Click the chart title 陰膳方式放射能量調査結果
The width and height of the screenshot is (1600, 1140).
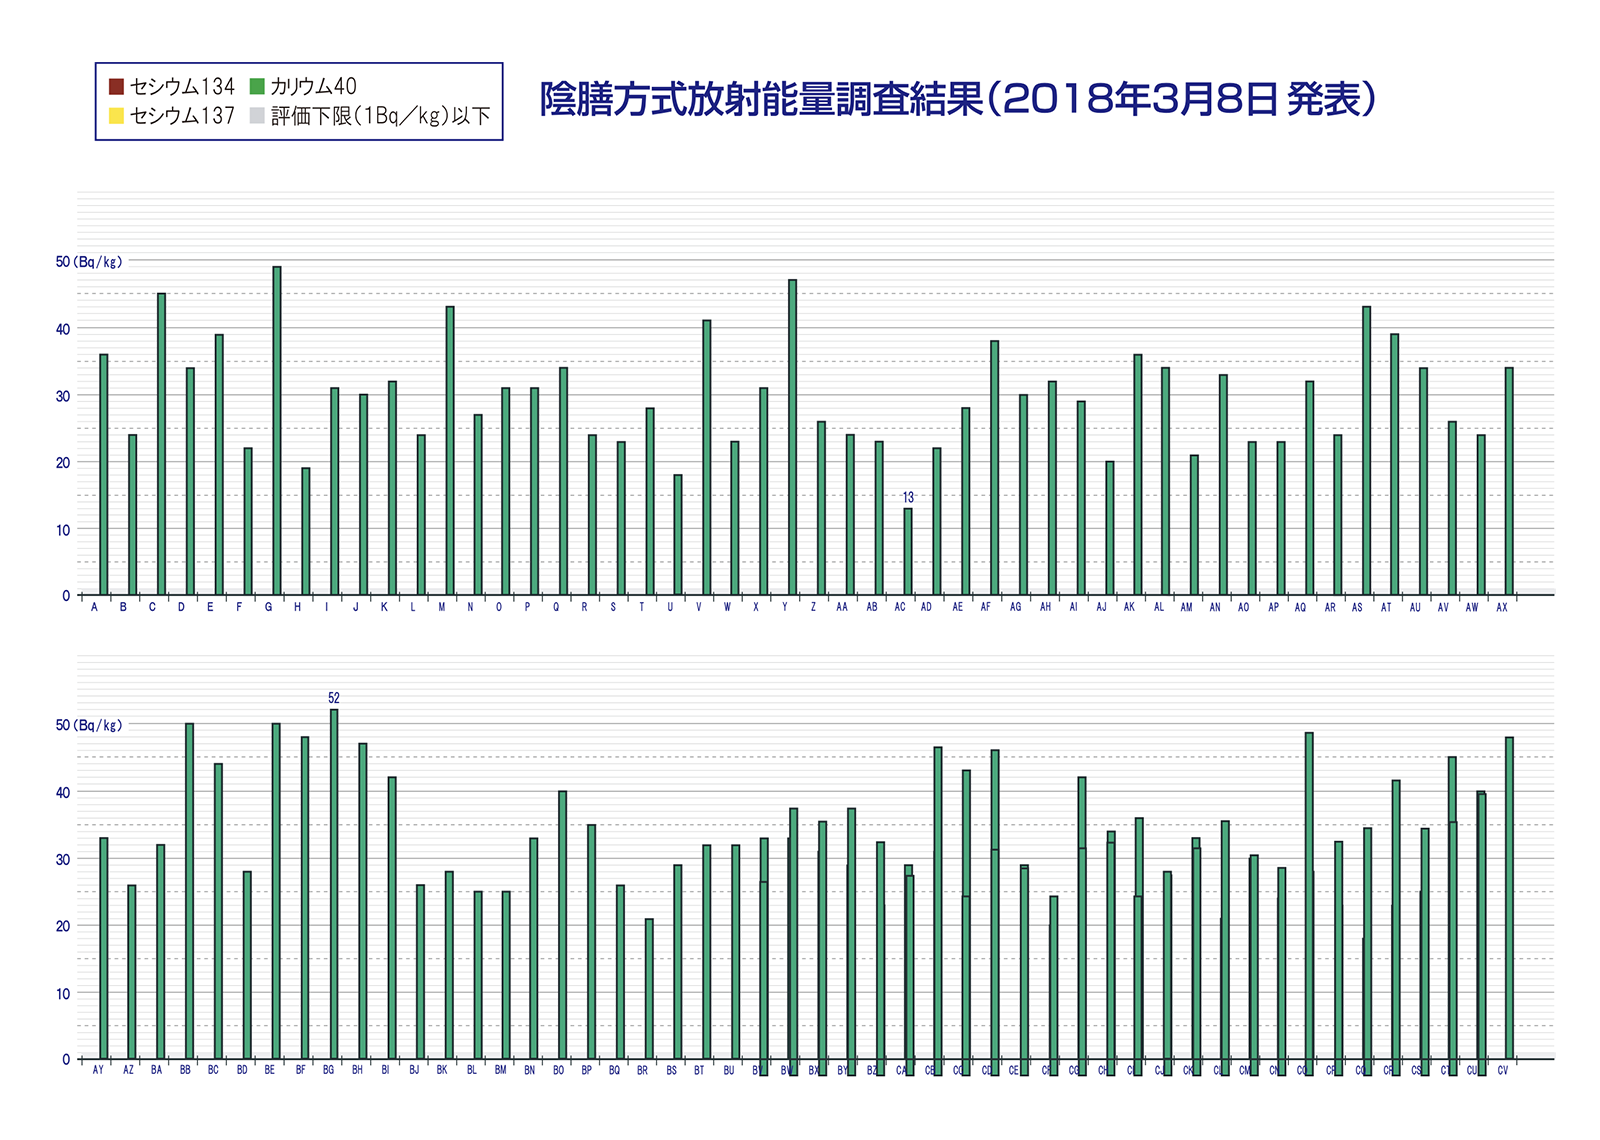pyautogui.click(x=762, y=99)
